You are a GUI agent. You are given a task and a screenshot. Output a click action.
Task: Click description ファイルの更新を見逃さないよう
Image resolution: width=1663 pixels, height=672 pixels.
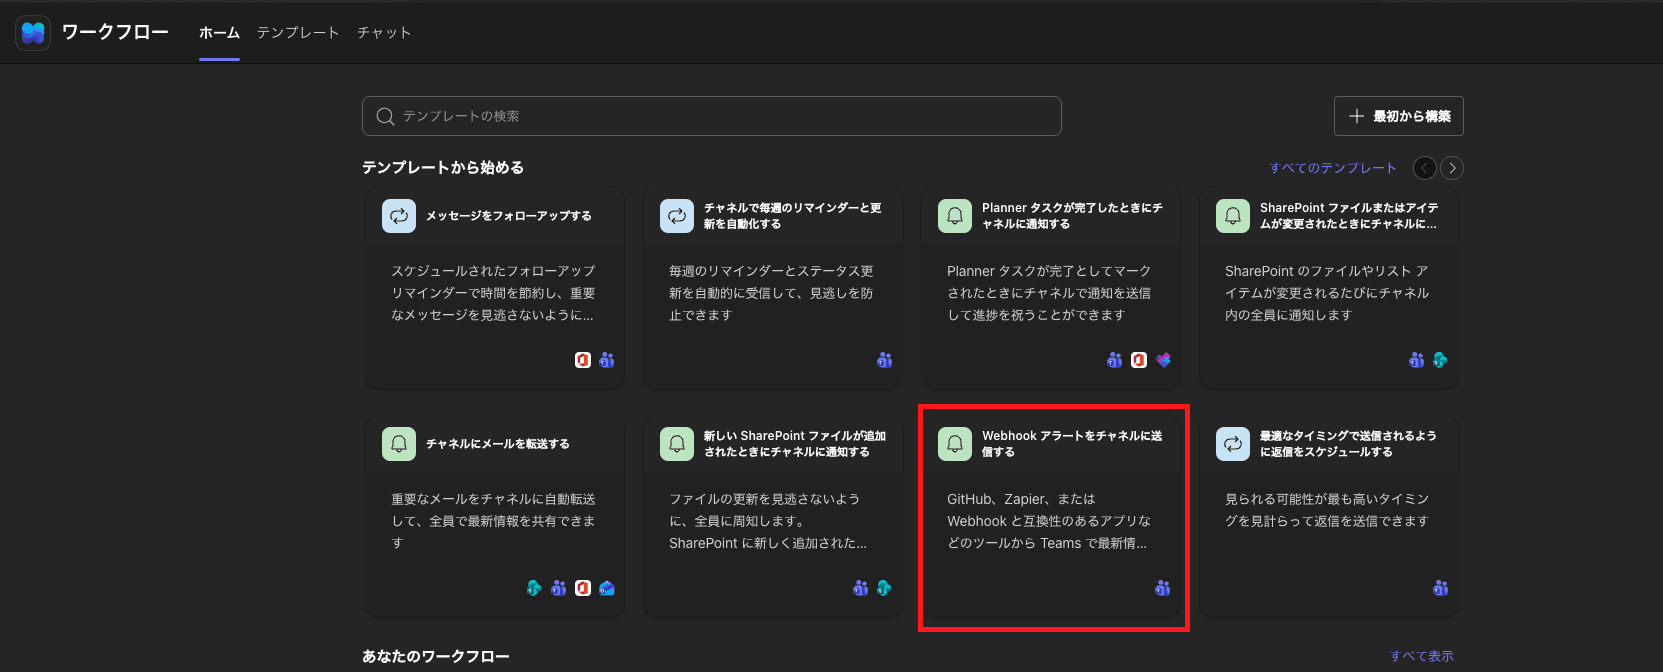(x=768, y=521)
